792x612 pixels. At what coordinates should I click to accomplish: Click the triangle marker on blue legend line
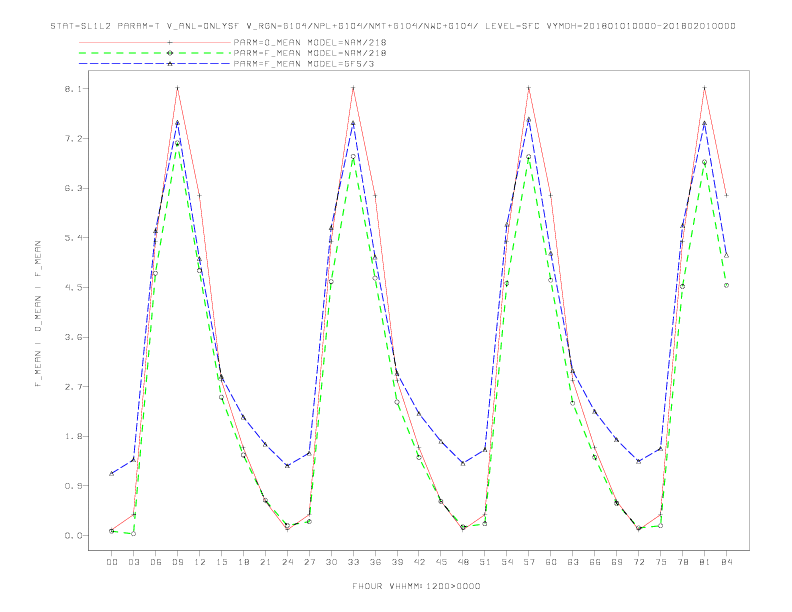(170, 64)
